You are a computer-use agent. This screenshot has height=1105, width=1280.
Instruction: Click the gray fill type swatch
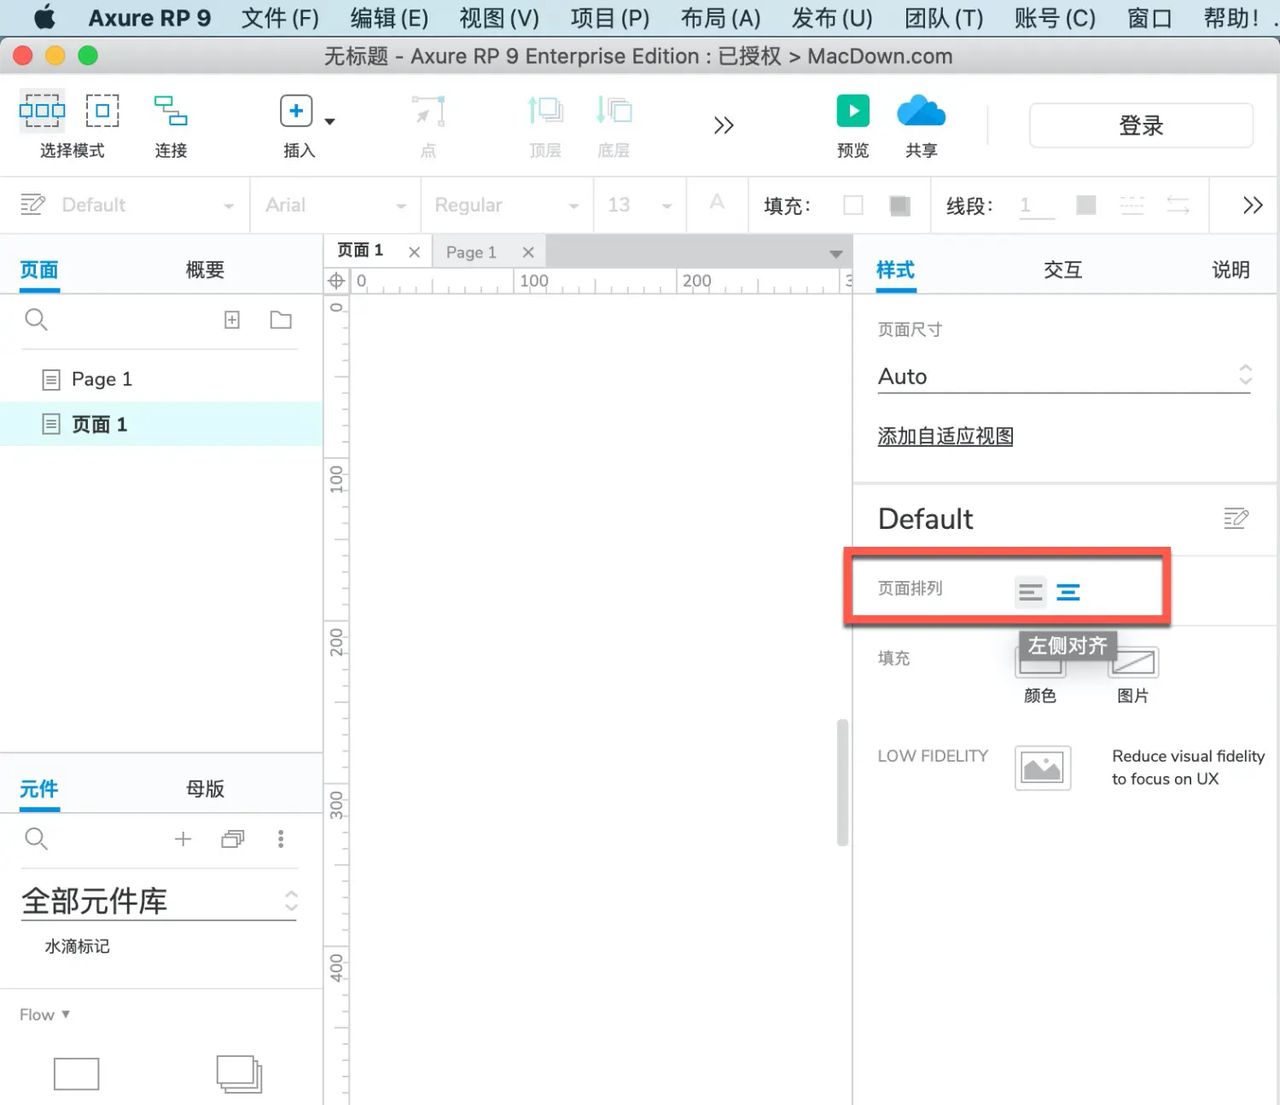click(900, 205)
